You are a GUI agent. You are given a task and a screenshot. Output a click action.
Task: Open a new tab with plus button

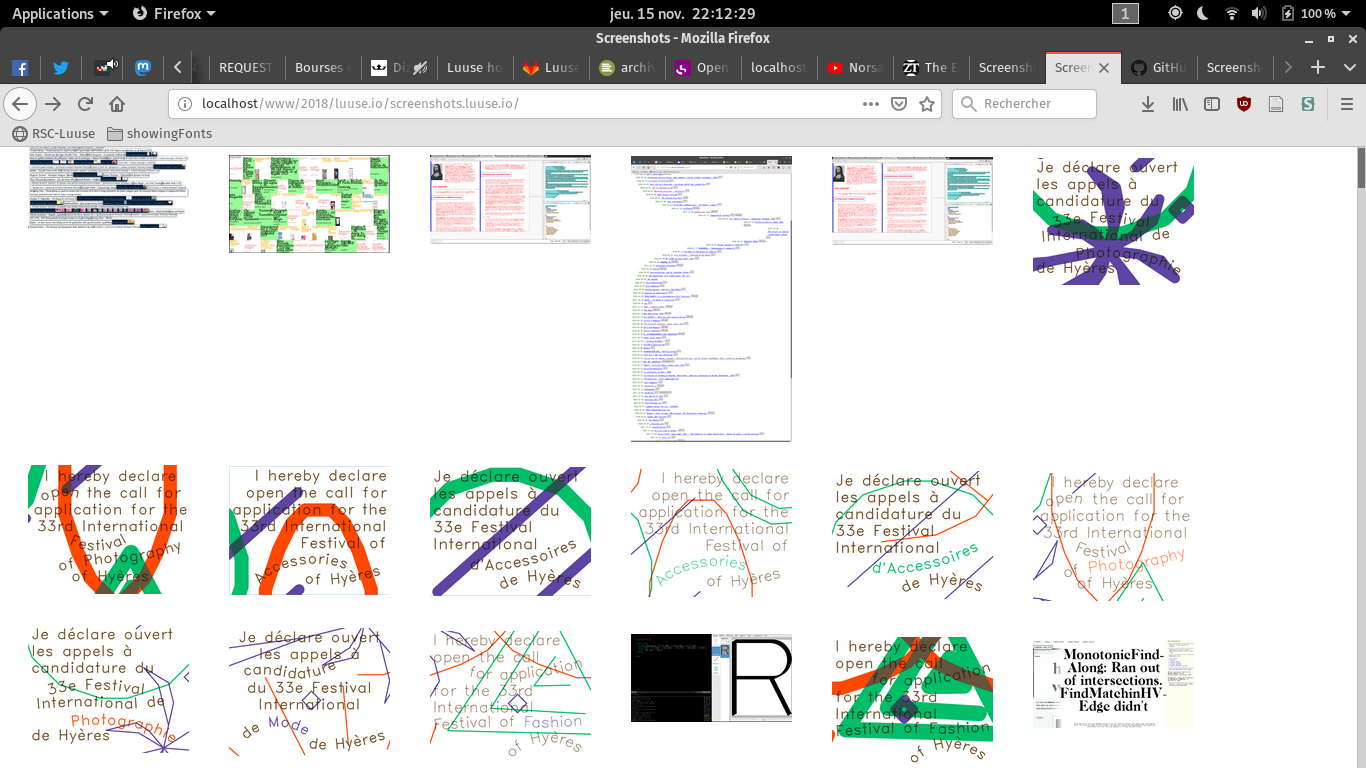(x=1318, y=68)
